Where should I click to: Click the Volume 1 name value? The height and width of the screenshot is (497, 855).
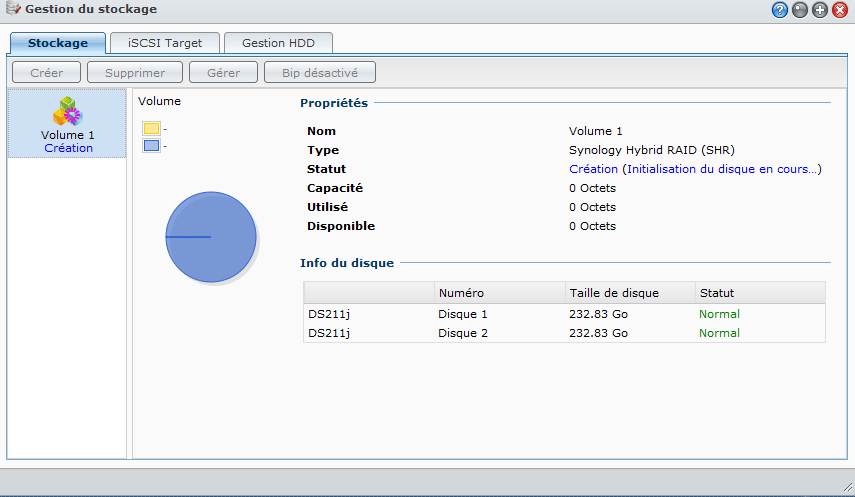coord(595,131)
